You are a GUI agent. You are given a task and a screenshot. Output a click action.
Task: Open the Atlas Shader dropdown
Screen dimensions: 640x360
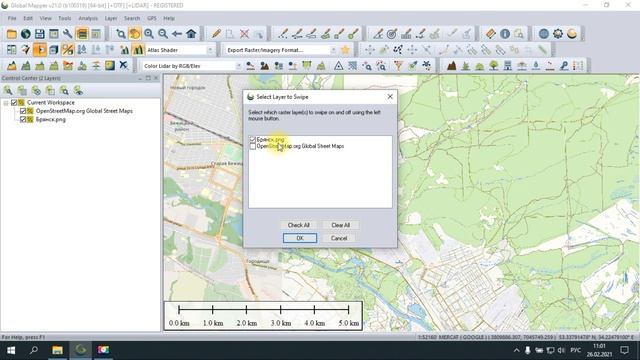[x=210, y=50]
